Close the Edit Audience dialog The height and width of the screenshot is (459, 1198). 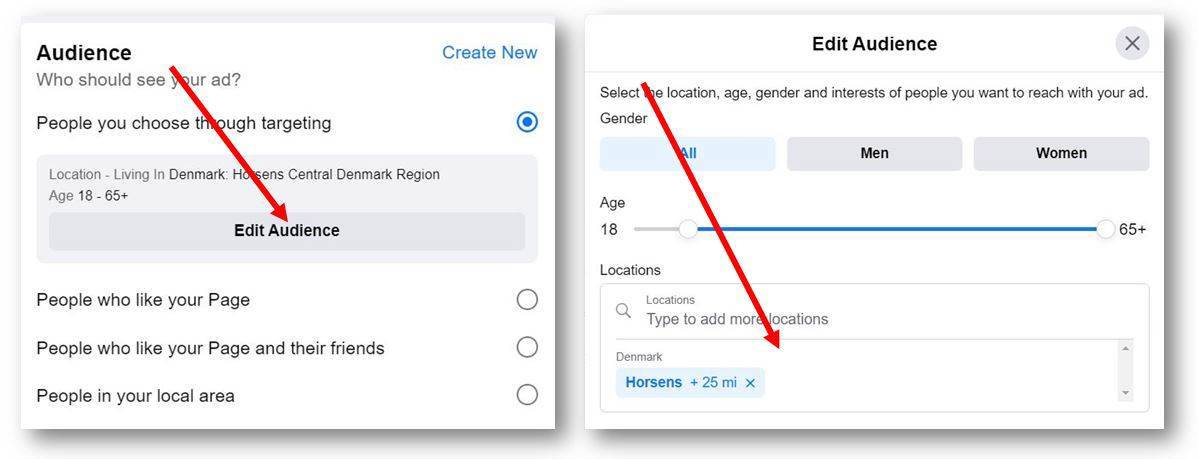(1132, 44)
